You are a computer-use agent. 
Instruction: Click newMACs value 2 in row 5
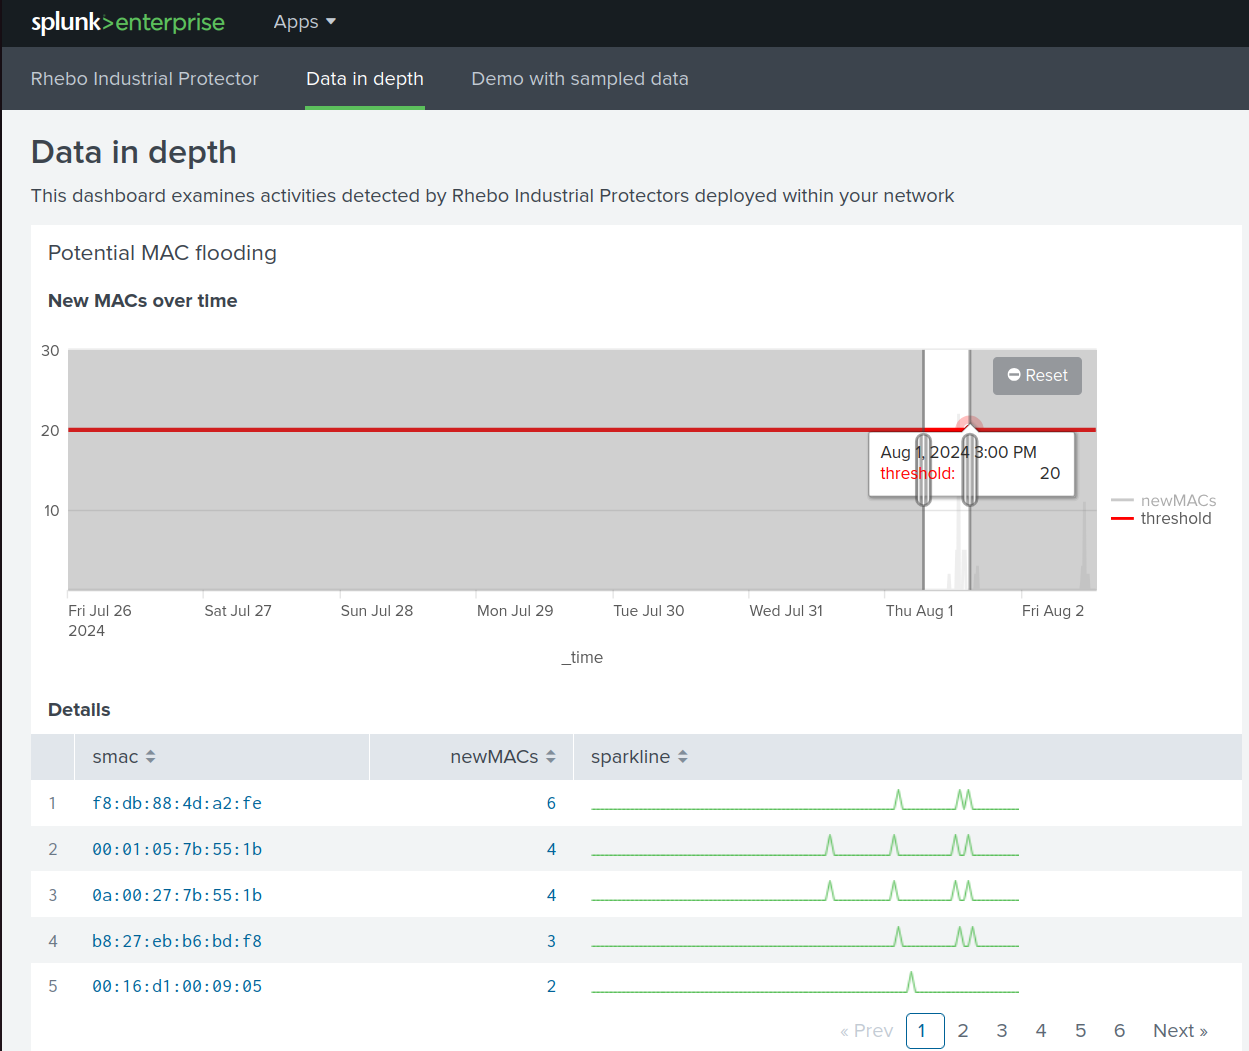click(x=551, y=986)
